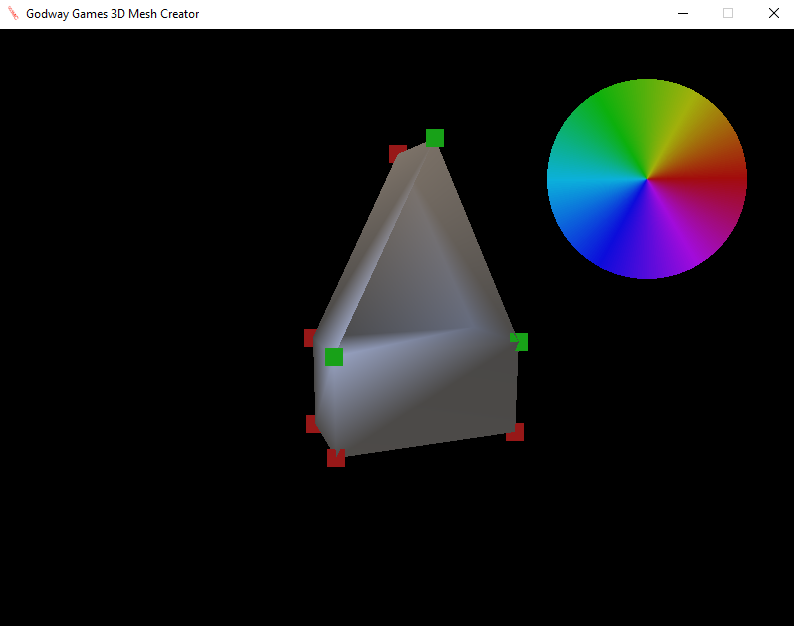794x626 pixels.
Task: Pick the green vertex handle on the mesh's right side
Action: (x=519, y=342)
